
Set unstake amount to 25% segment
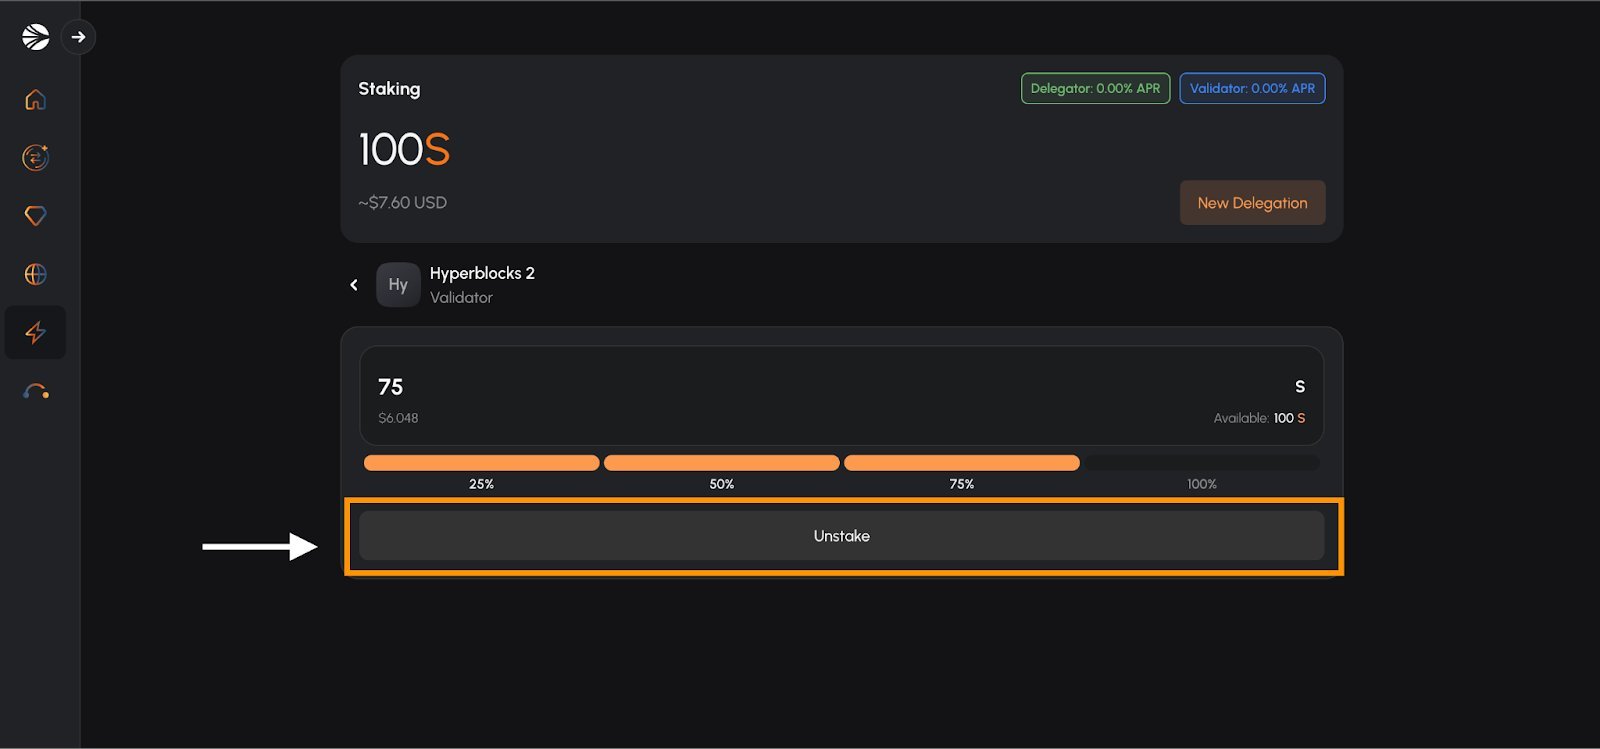point(481,463)
